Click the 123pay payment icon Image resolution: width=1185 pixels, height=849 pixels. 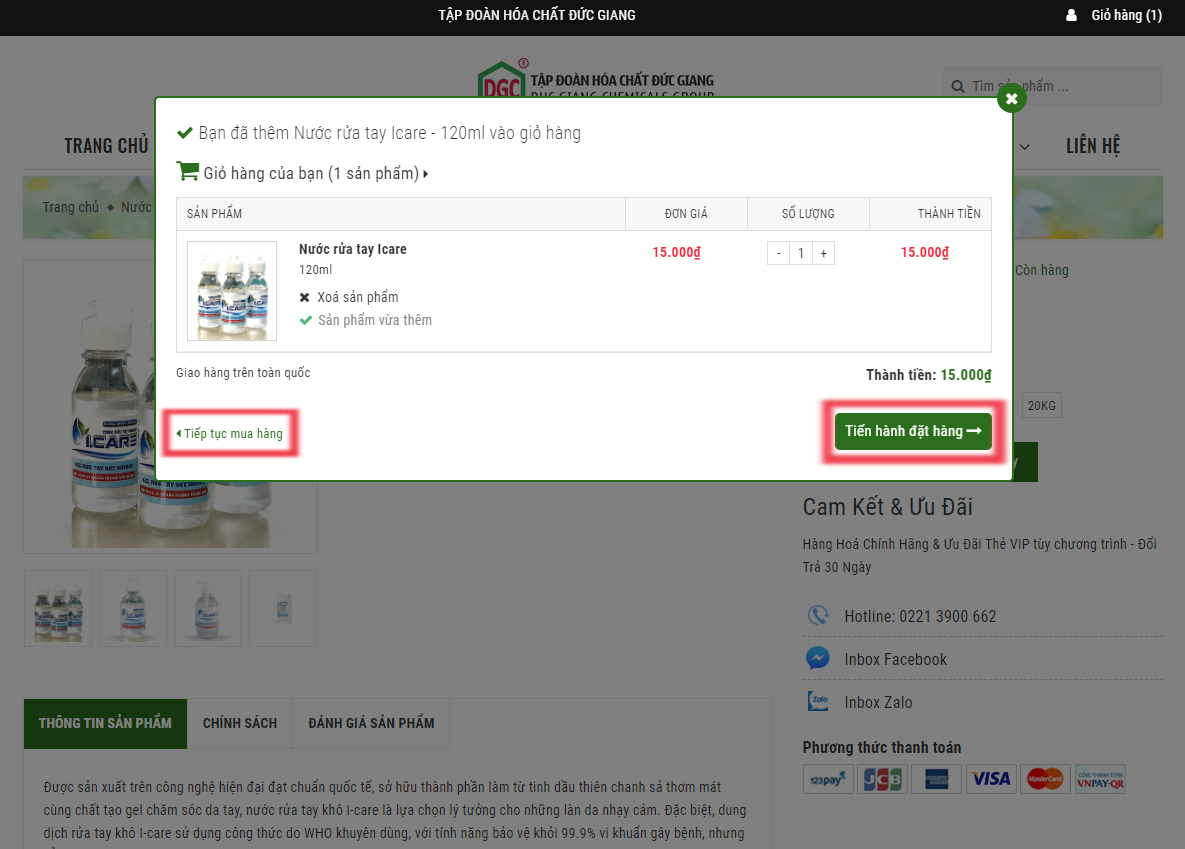point(828,779)
